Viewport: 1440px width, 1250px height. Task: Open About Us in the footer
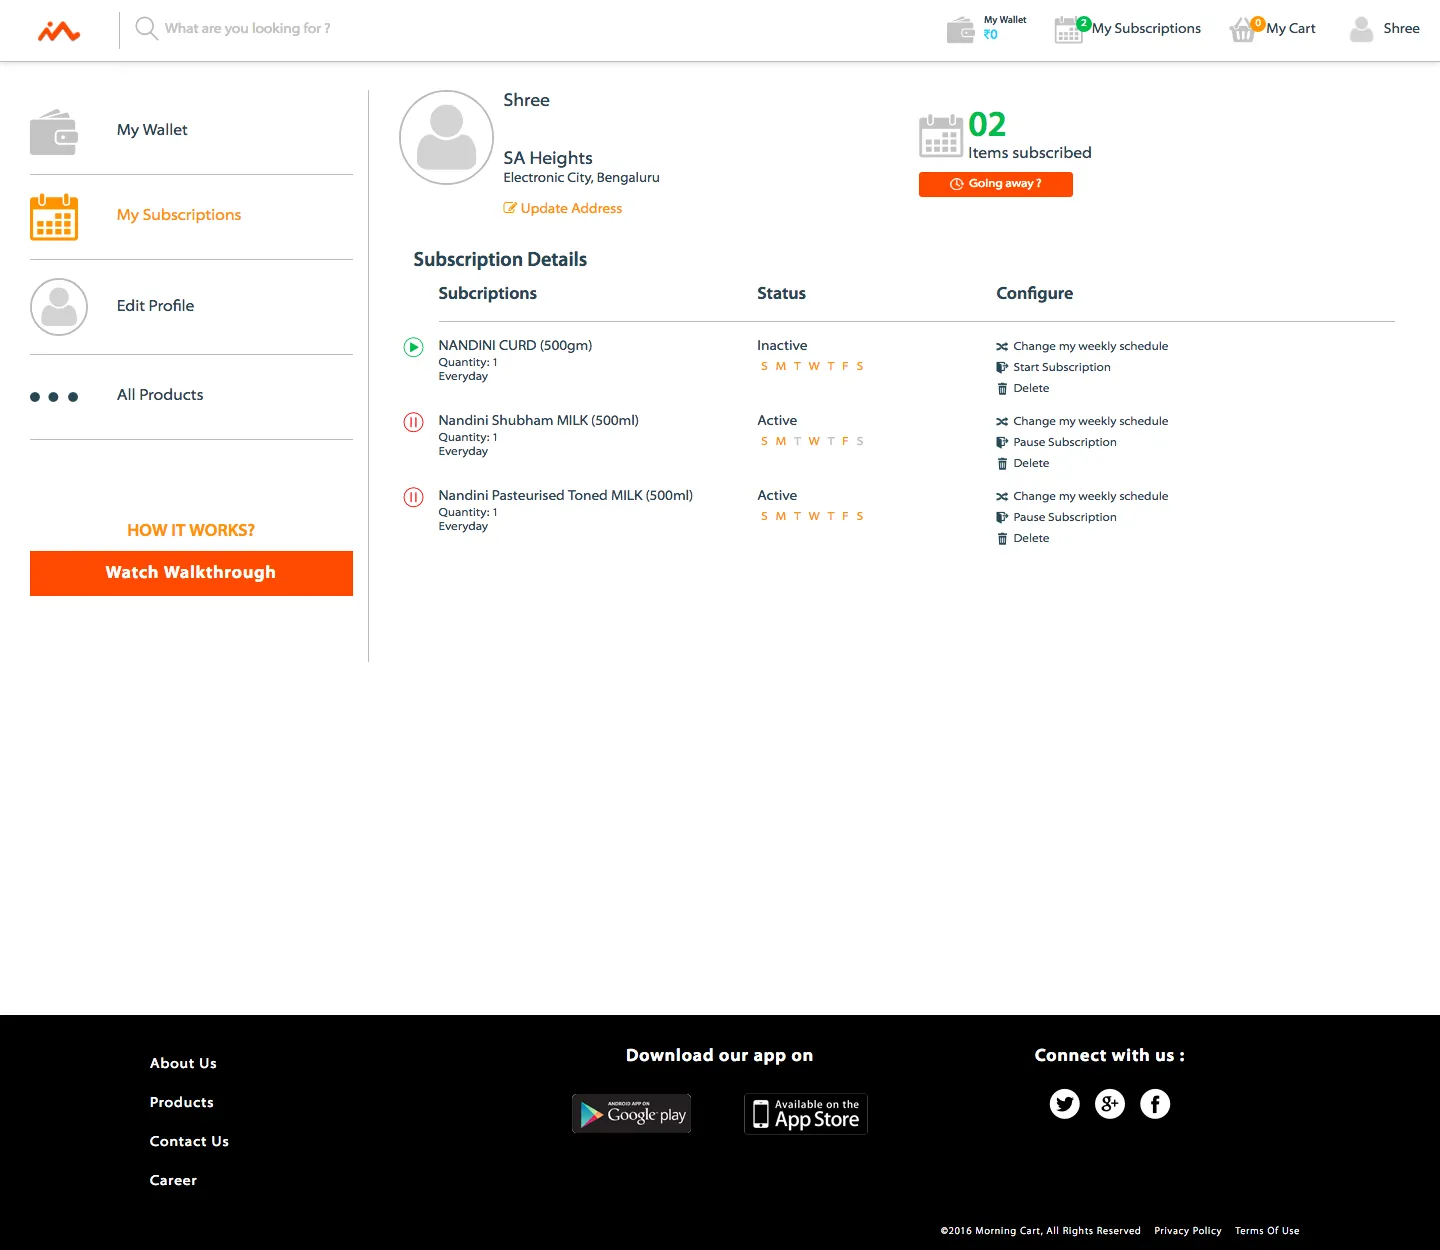(183, 1063)
